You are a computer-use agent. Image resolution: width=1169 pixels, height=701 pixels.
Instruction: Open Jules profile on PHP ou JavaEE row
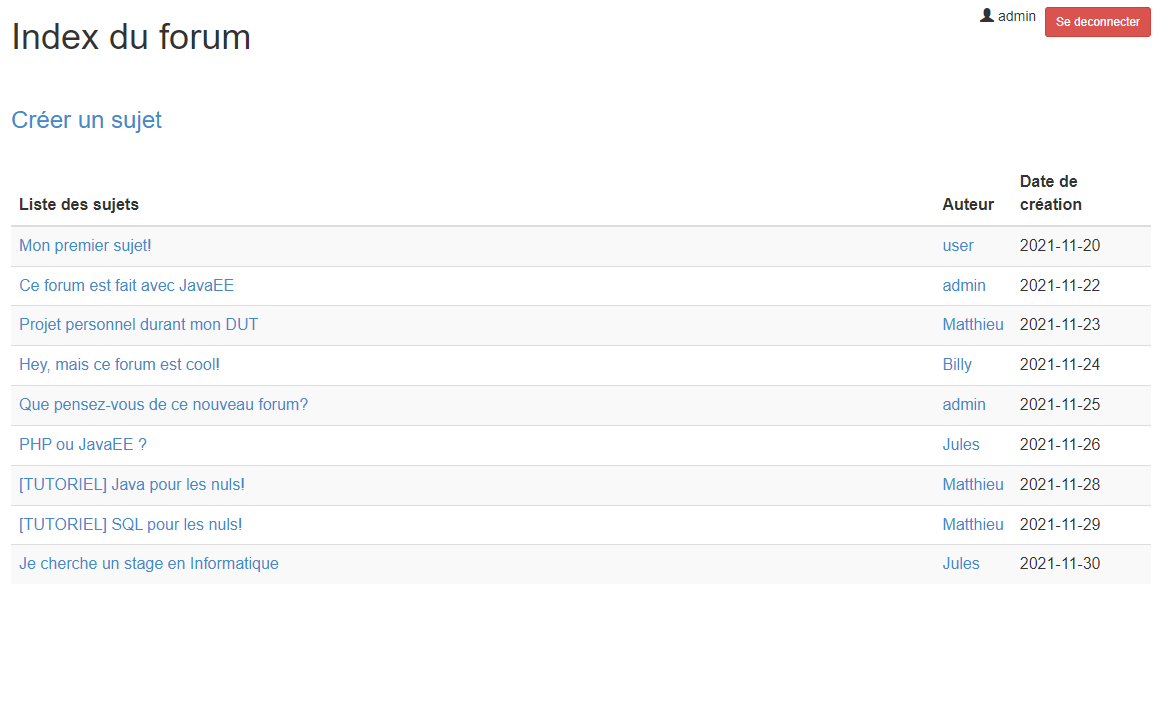tap(961, 445)
